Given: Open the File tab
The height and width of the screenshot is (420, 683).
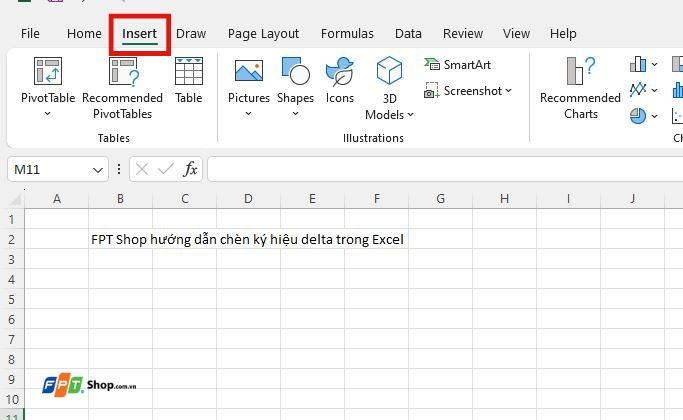Looking at the screenshot, I should click(30, 34).
